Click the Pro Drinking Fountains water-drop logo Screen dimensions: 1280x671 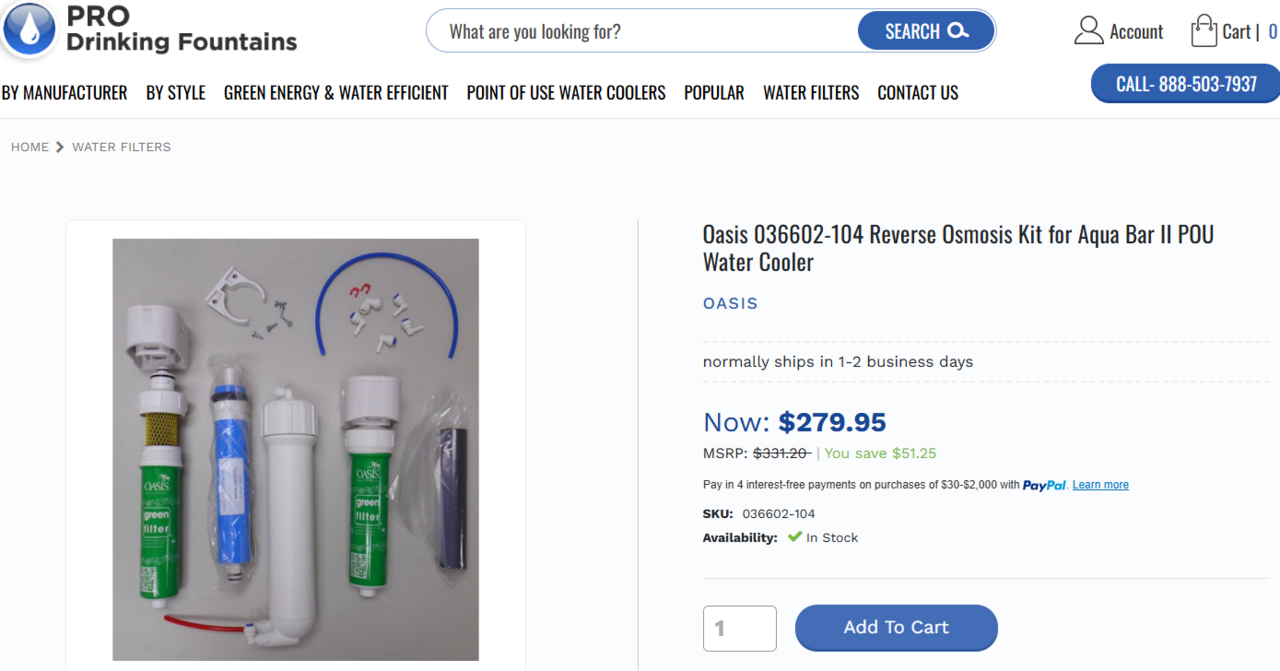pos(29,28)
